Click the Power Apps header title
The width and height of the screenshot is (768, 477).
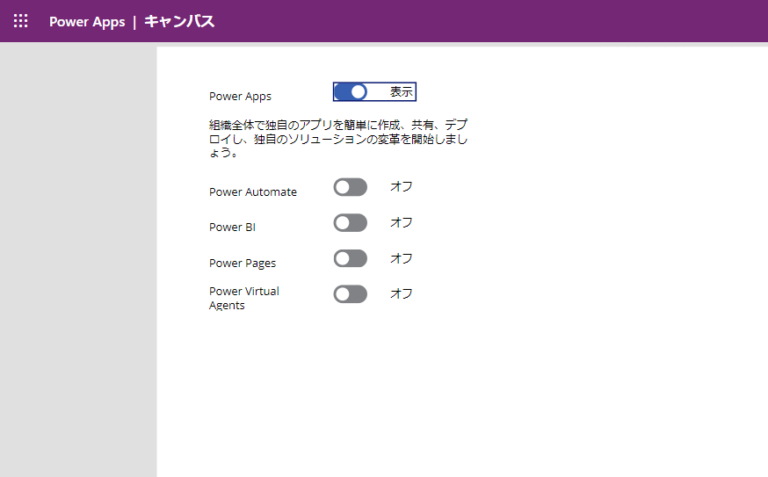pyautogui.click(x=87, y=22)
